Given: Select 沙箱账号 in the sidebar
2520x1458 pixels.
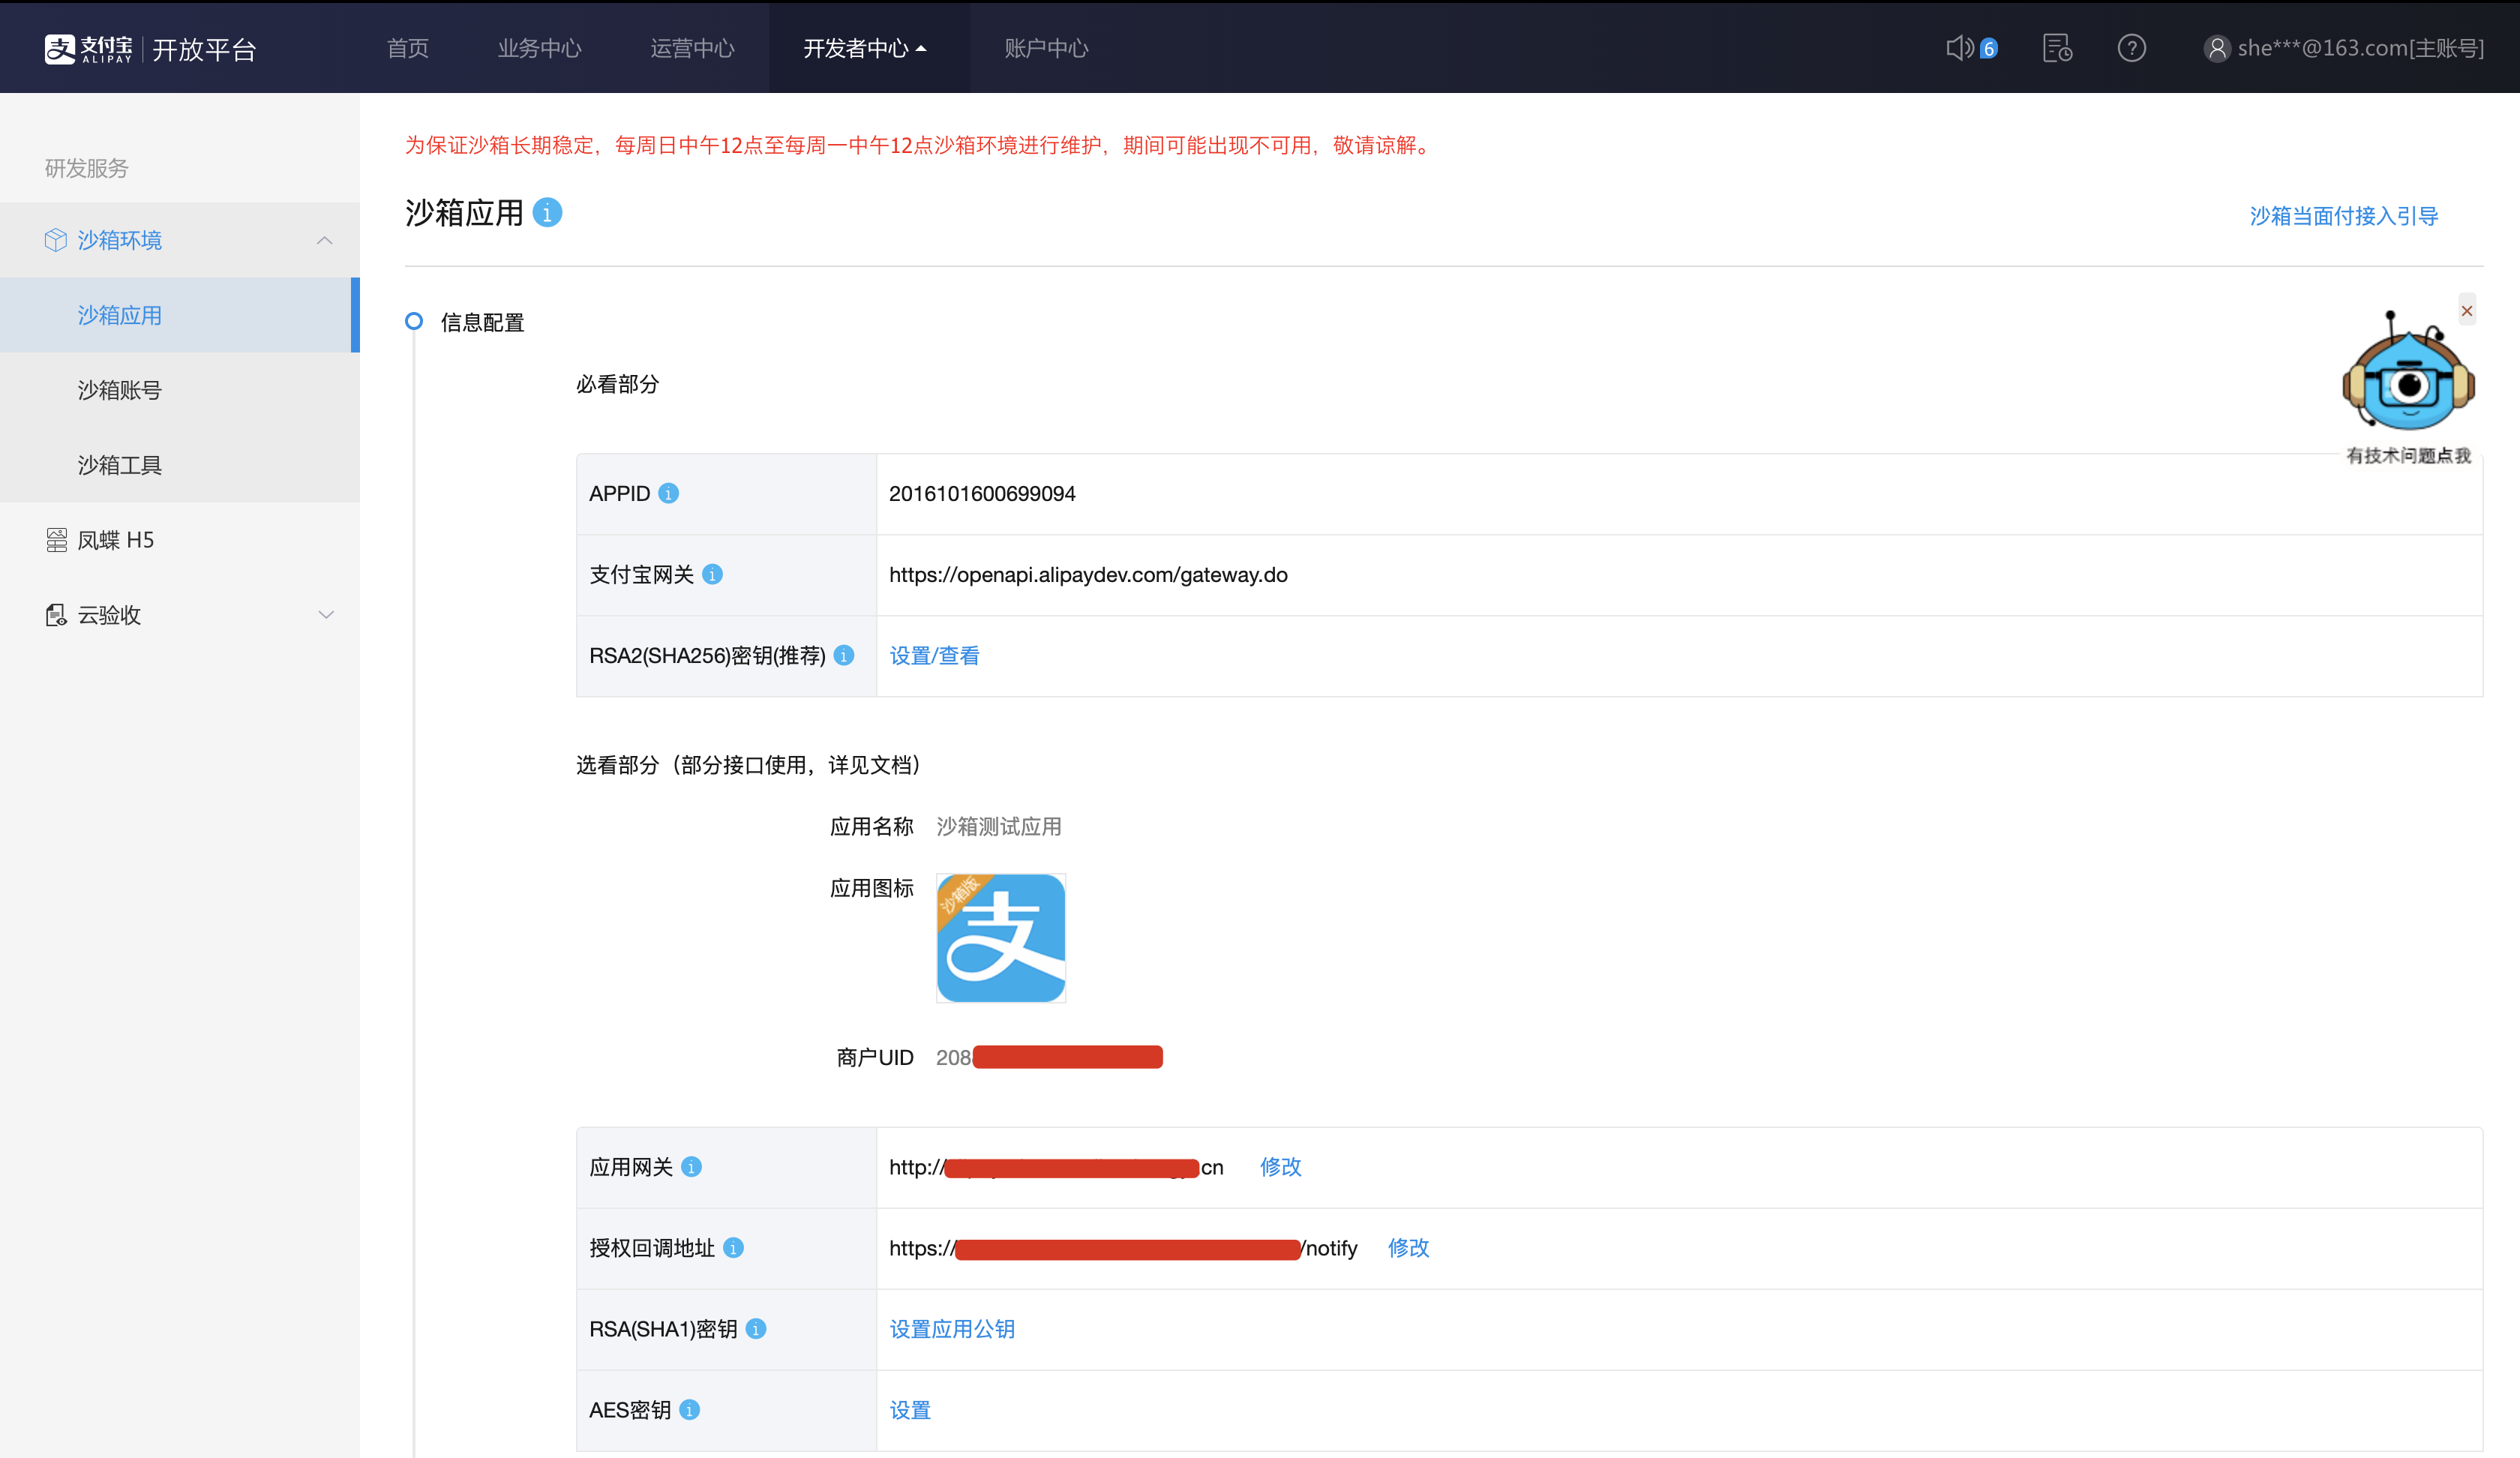Looking at the screenshot, I should click(120, 390).
